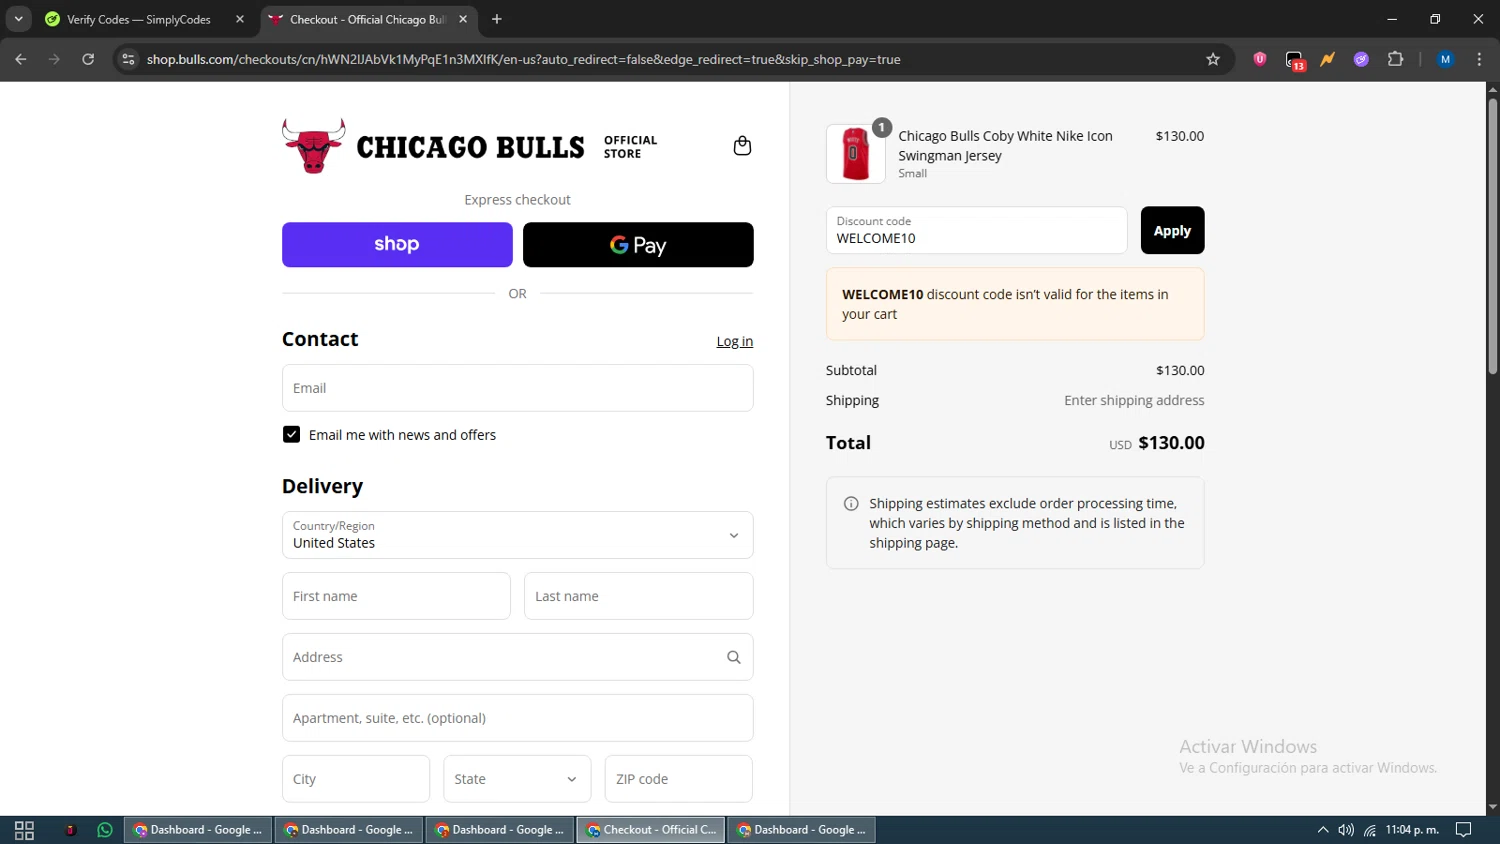Screen dimensions: 1500x844
Task: Click the Enter shipping address text
Action: [x=1134, y=400]
